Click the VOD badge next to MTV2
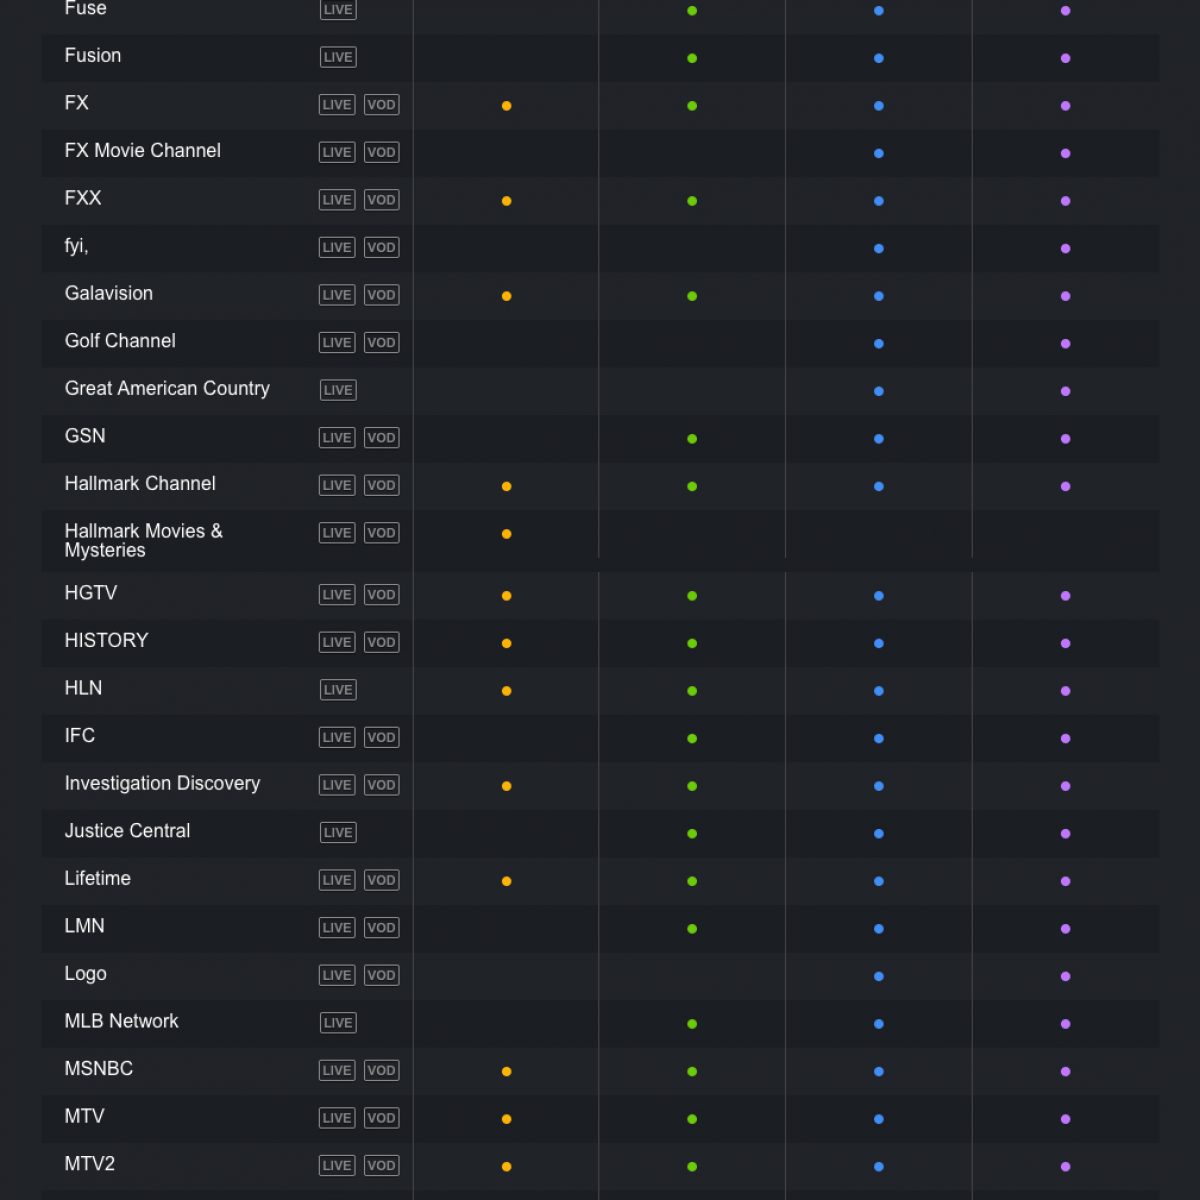 pyautogui.click(x=381, y=1166)
